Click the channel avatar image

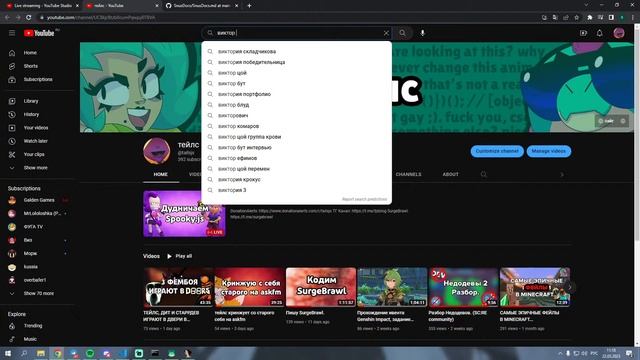[157, 151]
